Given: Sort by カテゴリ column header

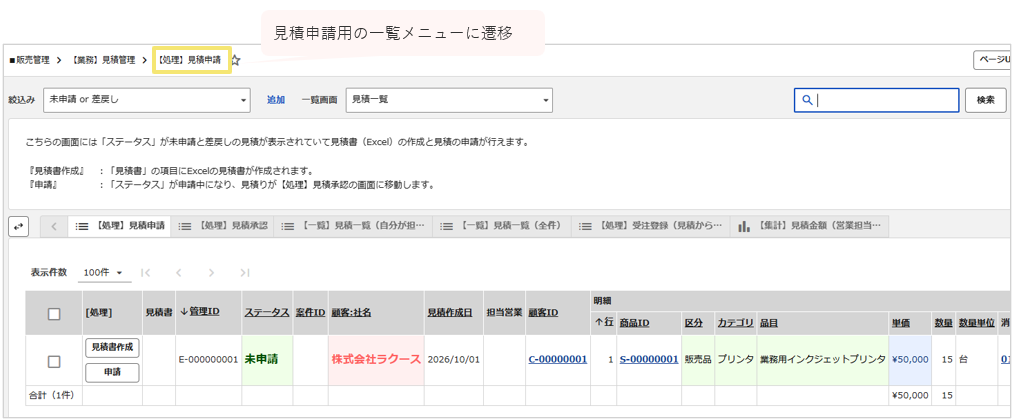Looking at the screenshot, I should pos(735,323).
